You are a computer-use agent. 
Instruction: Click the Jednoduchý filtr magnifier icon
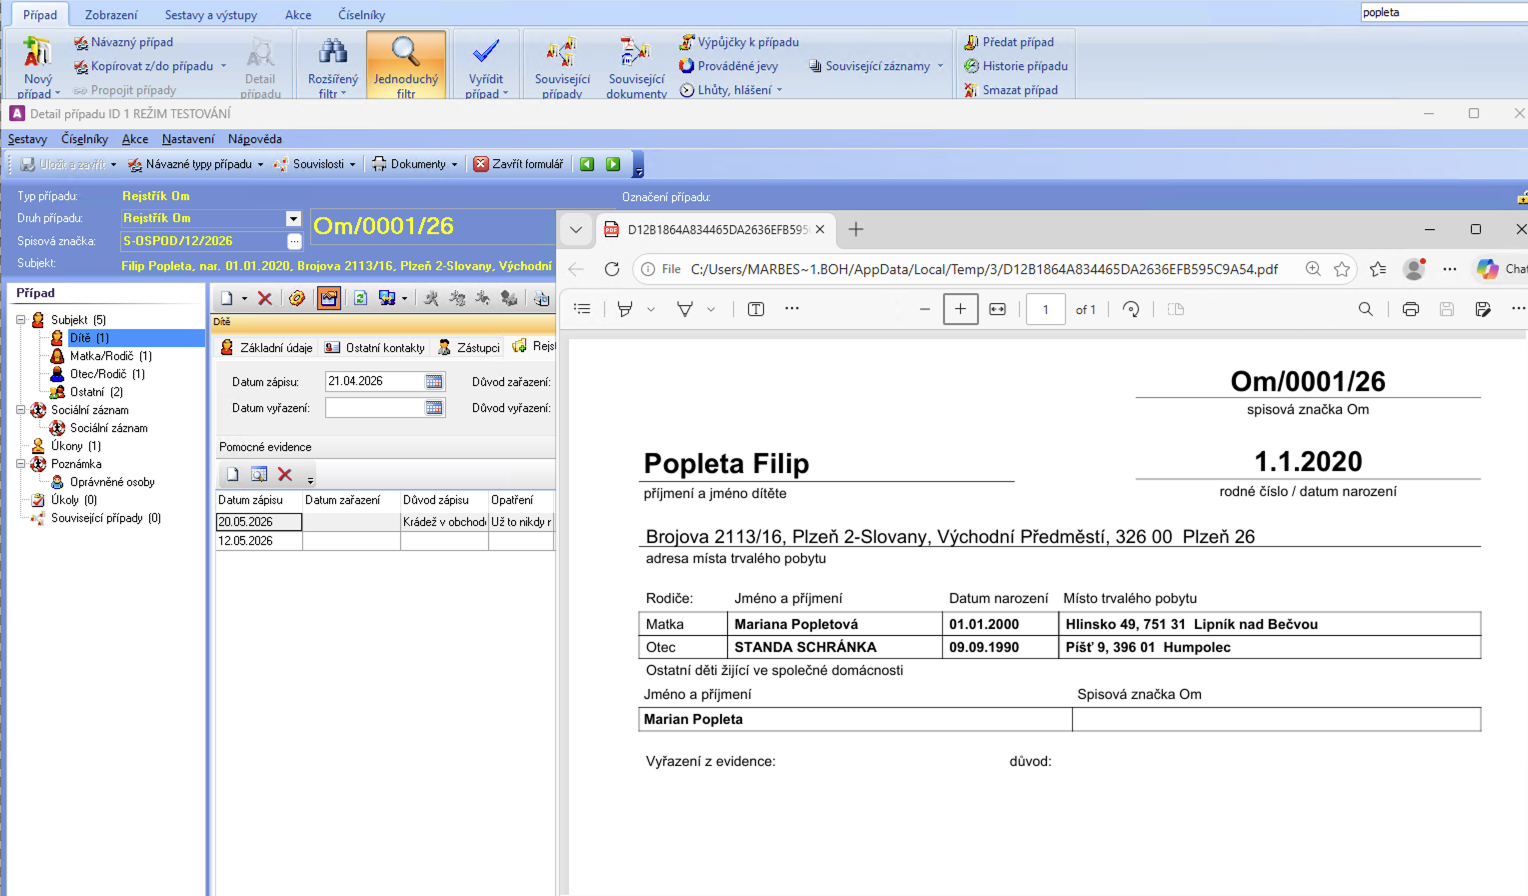(405, 51)
